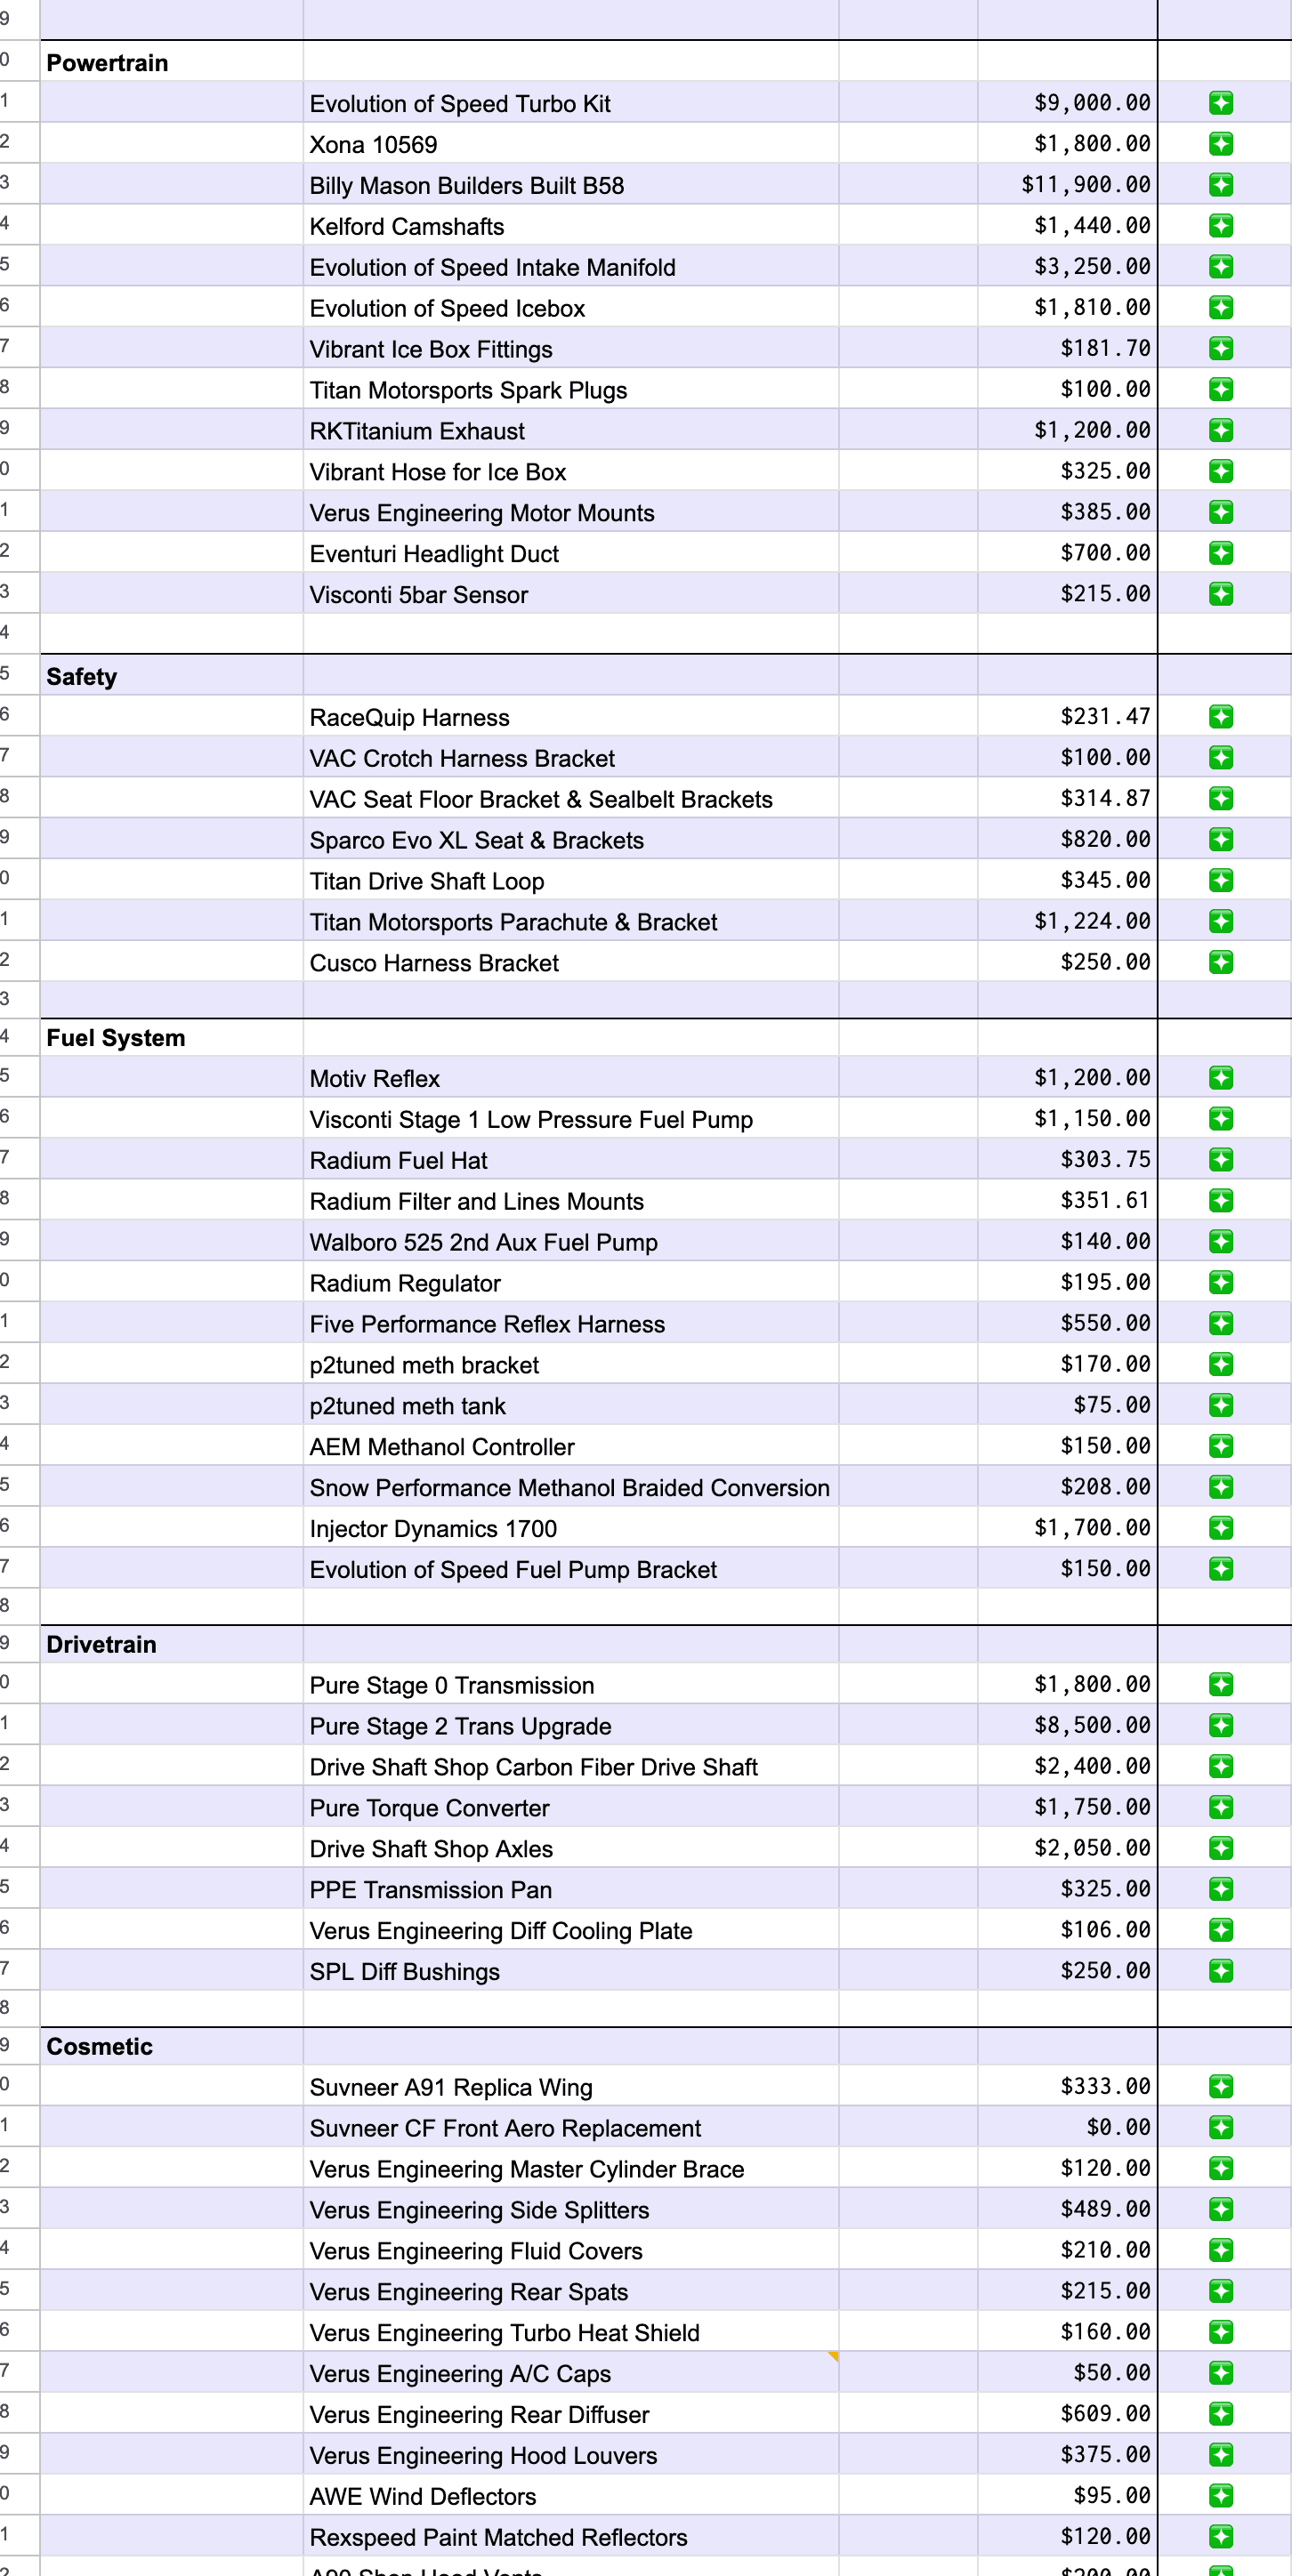Screen dimensions: 1292x2576
Task: Click green star icon for Eventuri Headlight Duct
Action: click(1220, 554)
